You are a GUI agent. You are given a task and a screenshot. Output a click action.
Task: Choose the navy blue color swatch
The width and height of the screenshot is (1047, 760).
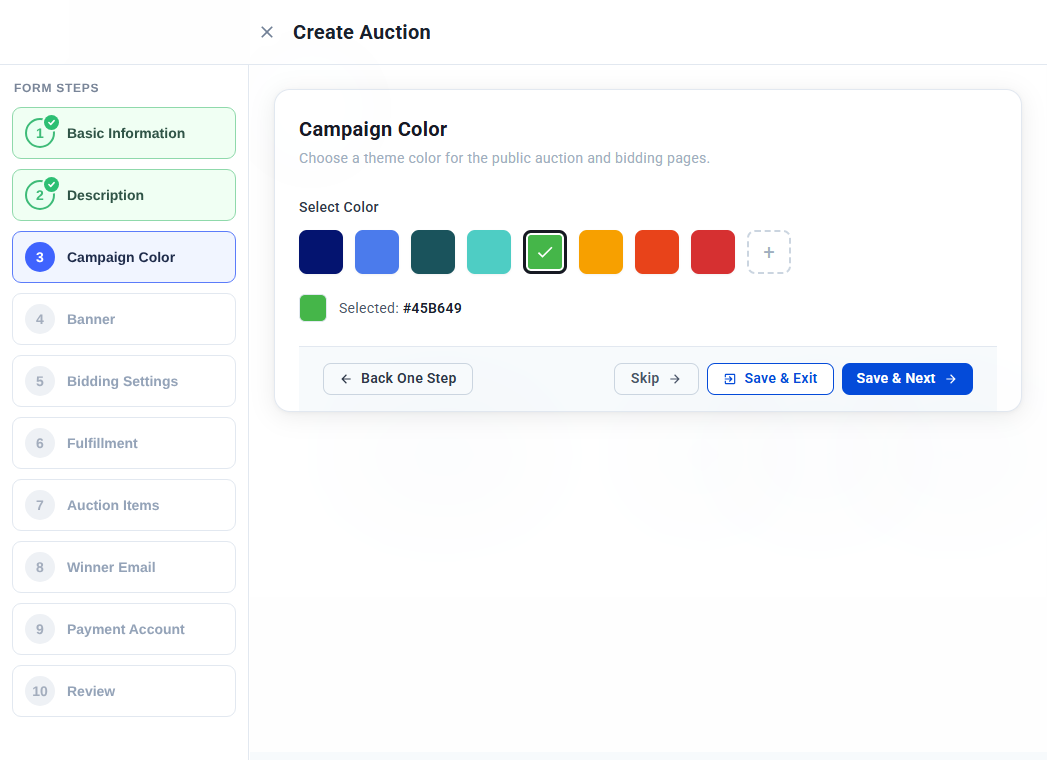pos(321,252)
